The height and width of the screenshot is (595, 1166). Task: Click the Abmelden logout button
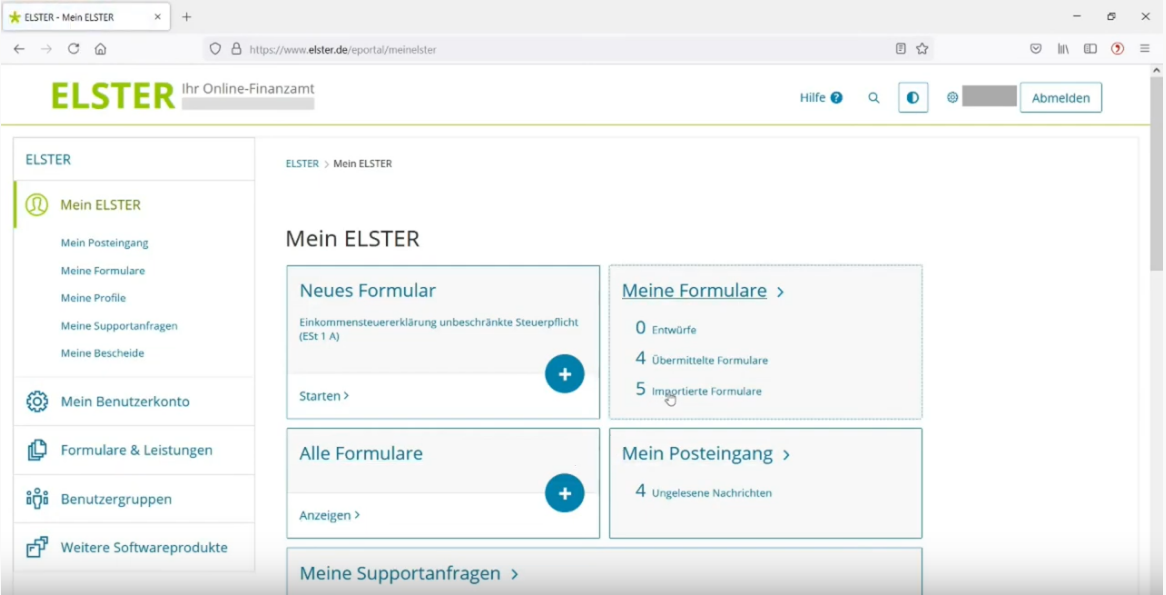[x=1060, y=97]
